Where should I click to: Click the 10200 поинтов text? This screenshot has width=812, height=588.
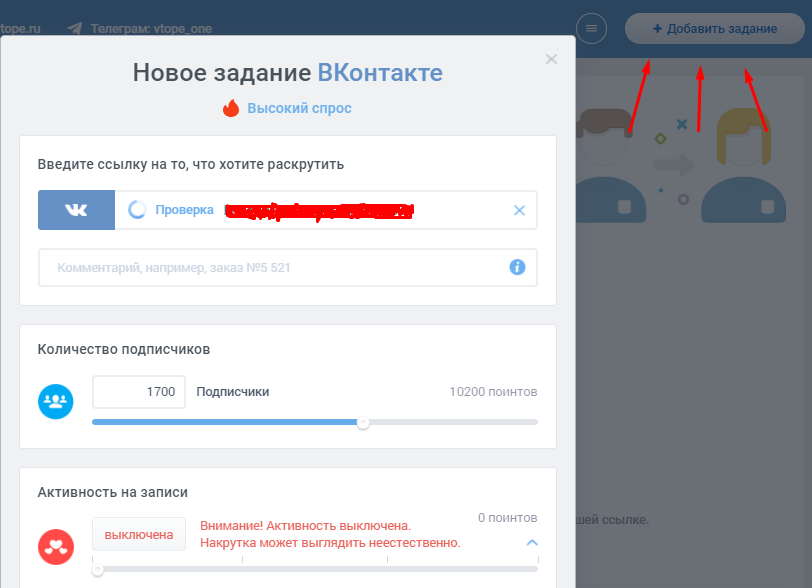pyautogui.click(x=493, y=392)
